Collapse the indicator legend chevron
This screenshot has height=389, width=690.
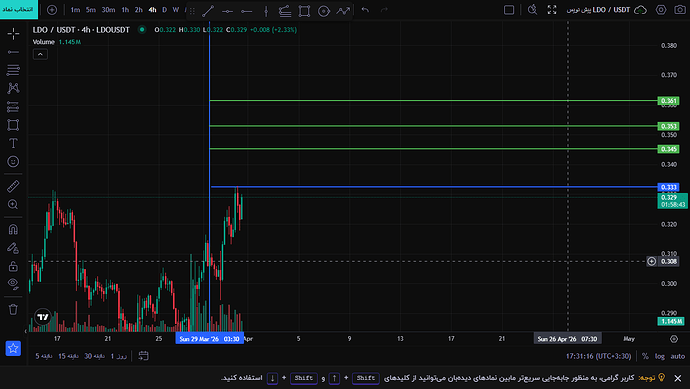pyautogui.click(x=40, y=54)
